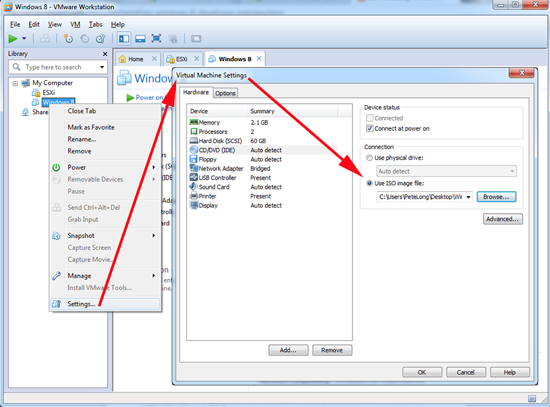Click Cancel in settings dialog
Image resolution: width=550 pixels, height=407 pixels.
pyautogui.click(x=466, y=372)
